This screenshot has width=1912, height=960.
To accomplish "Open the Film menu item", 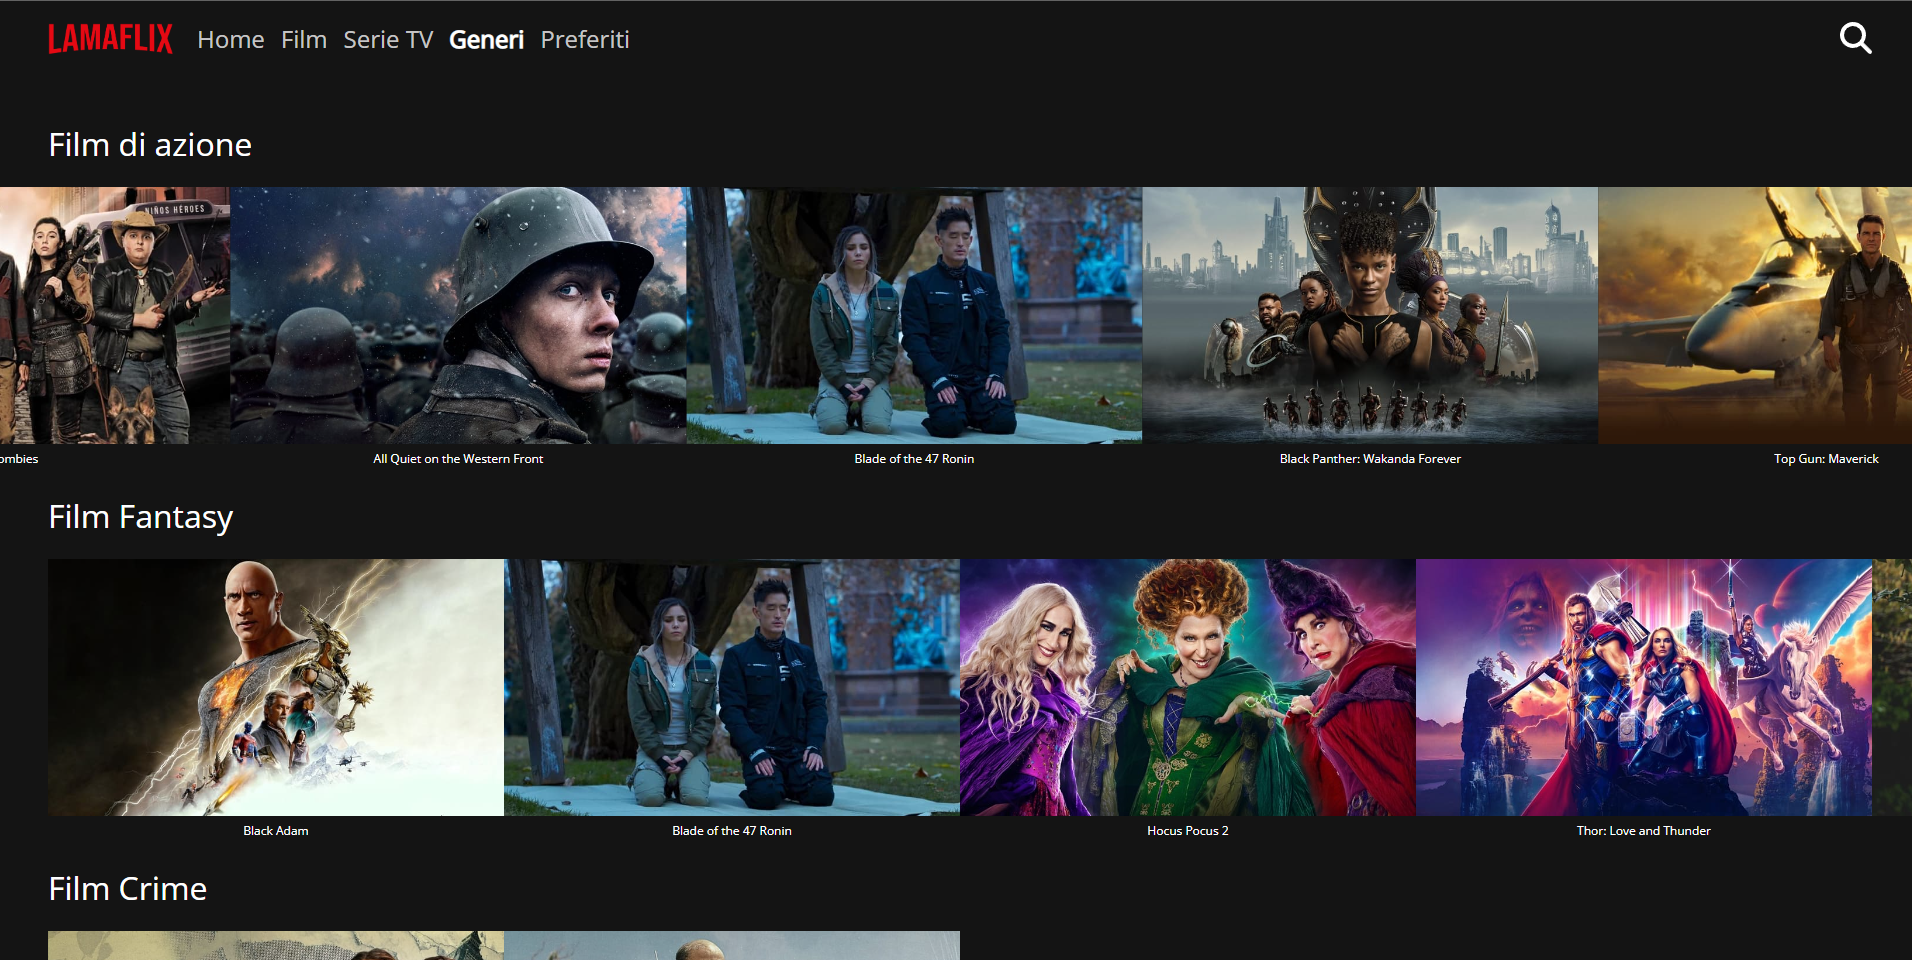I will [304, 39].
